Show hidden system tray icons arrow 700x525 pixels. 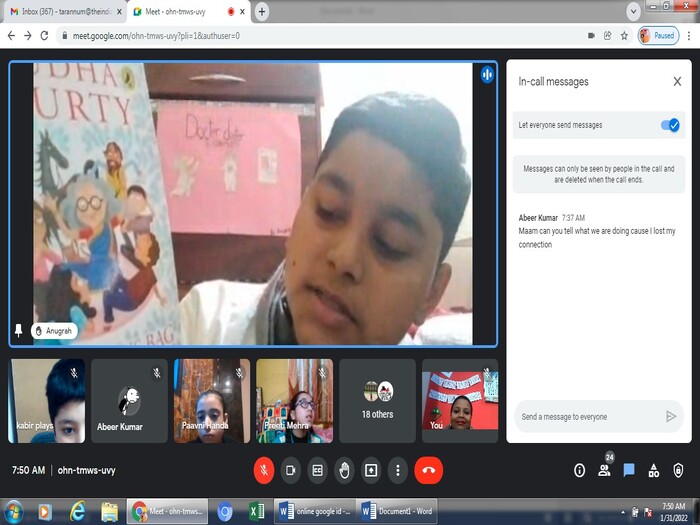click(623, 512)
